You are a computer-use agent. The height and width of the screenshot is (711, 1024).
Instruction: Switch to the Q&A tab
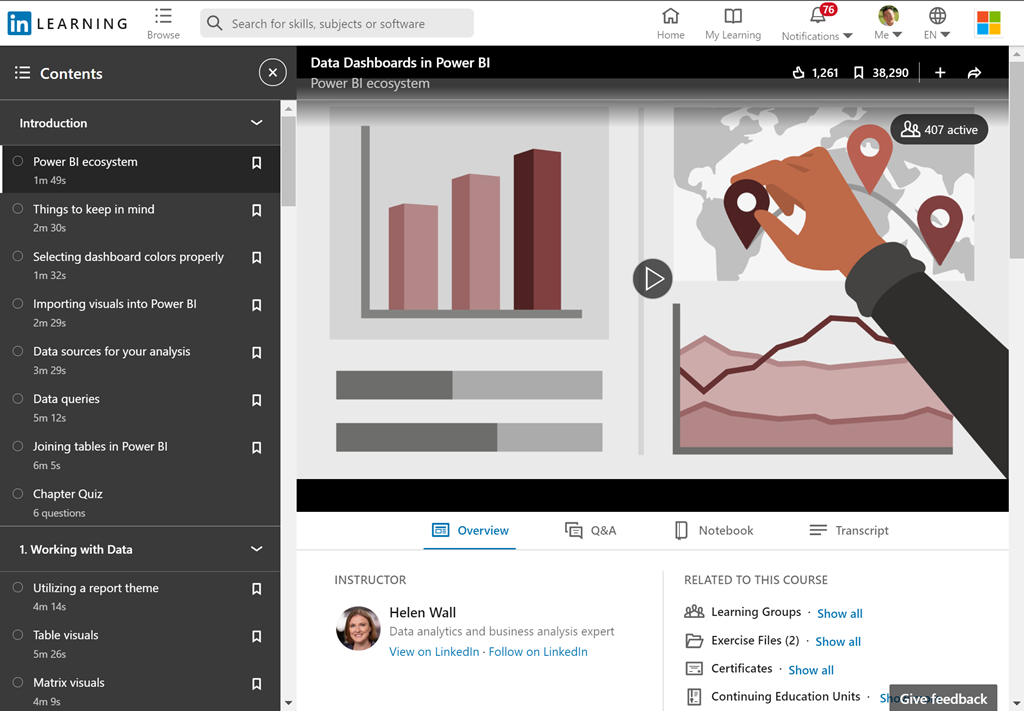pyautogui.click(x=590, y=531)
